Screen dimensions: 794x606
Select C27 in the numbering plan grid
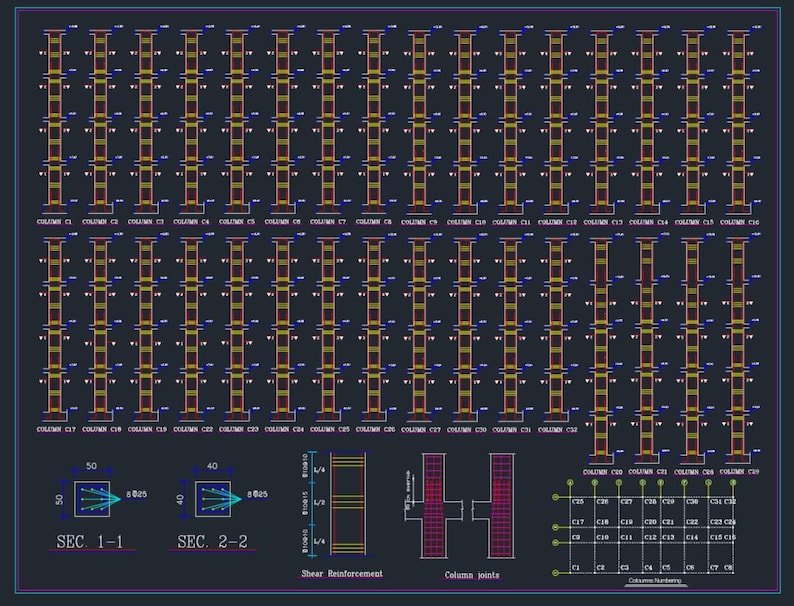coord(626,502)
